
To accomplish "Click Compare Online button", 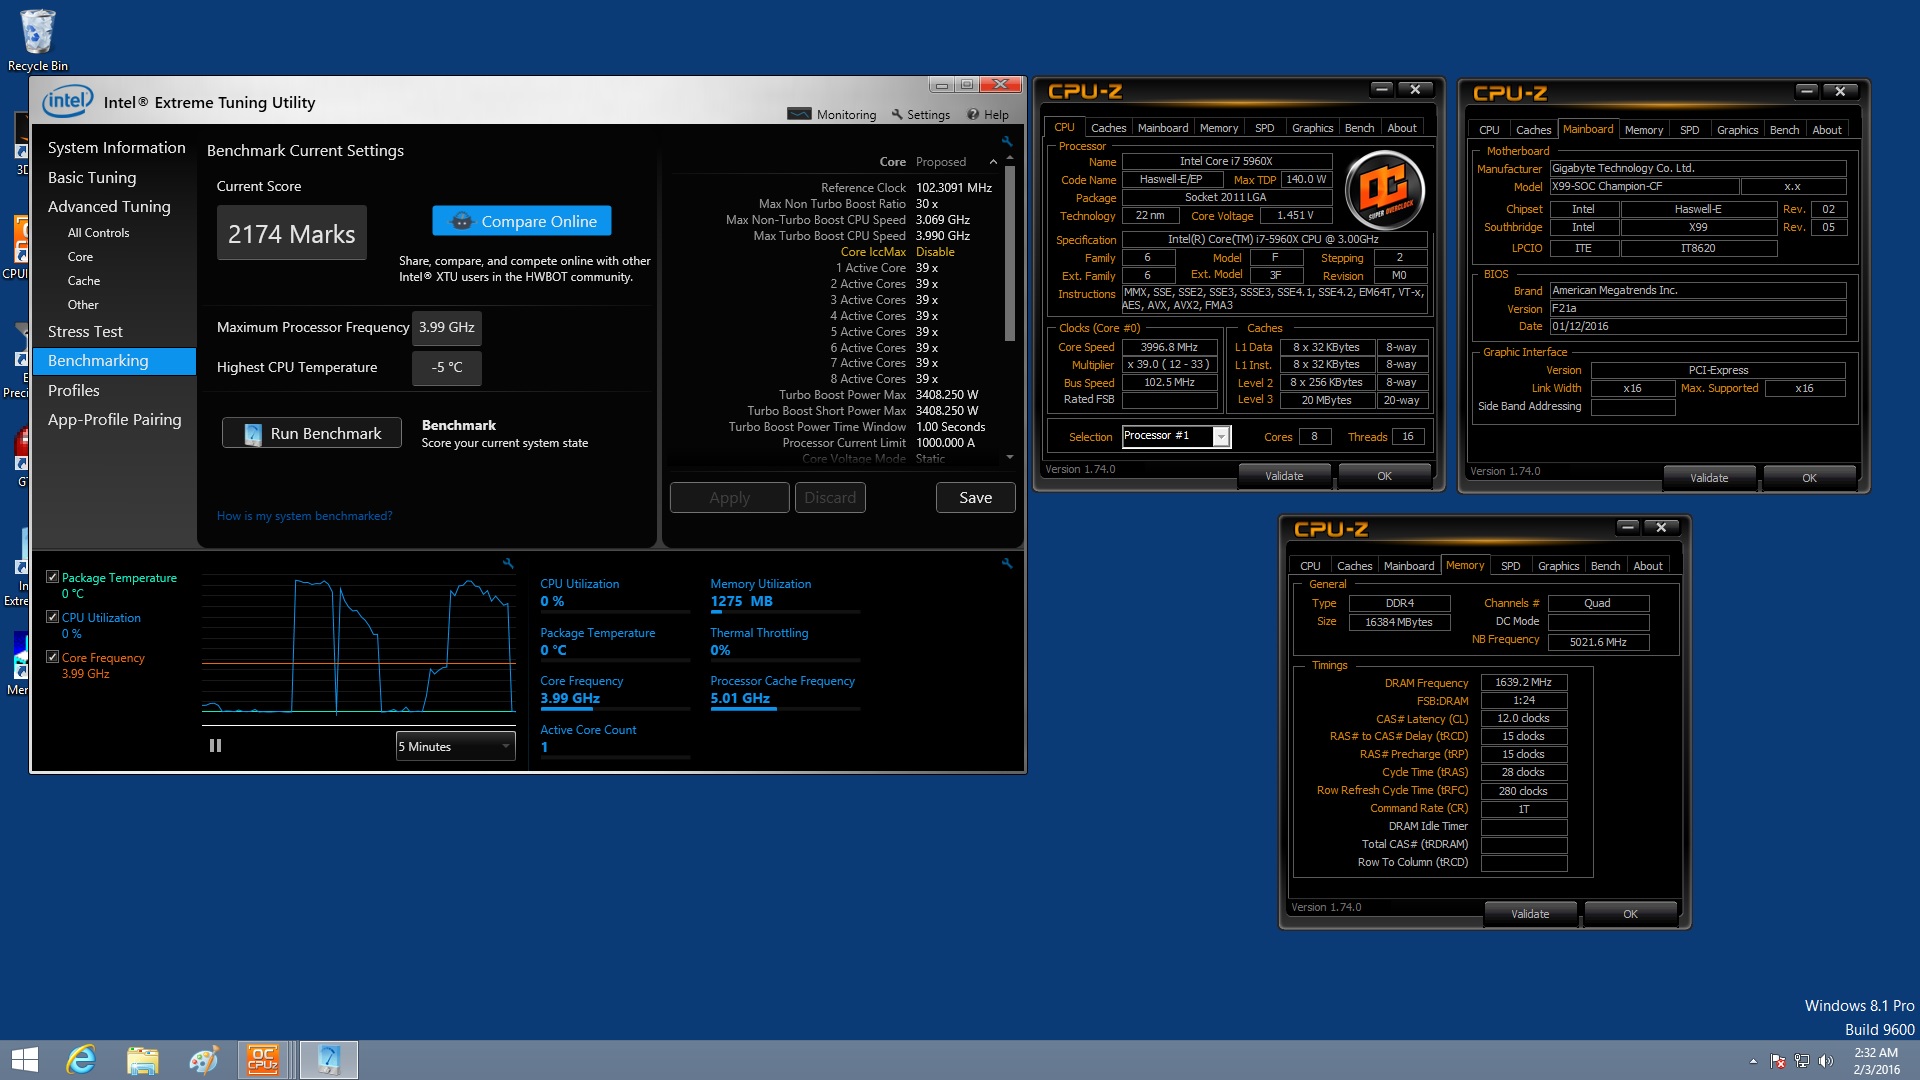I will pos(521,221).
